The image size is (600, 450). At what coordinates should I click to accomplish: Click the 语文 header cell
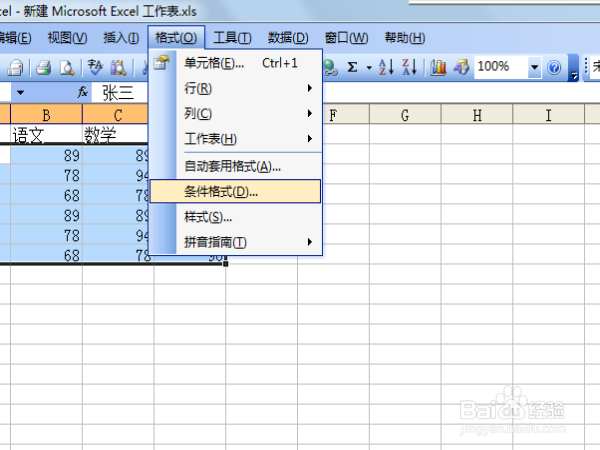46,134
